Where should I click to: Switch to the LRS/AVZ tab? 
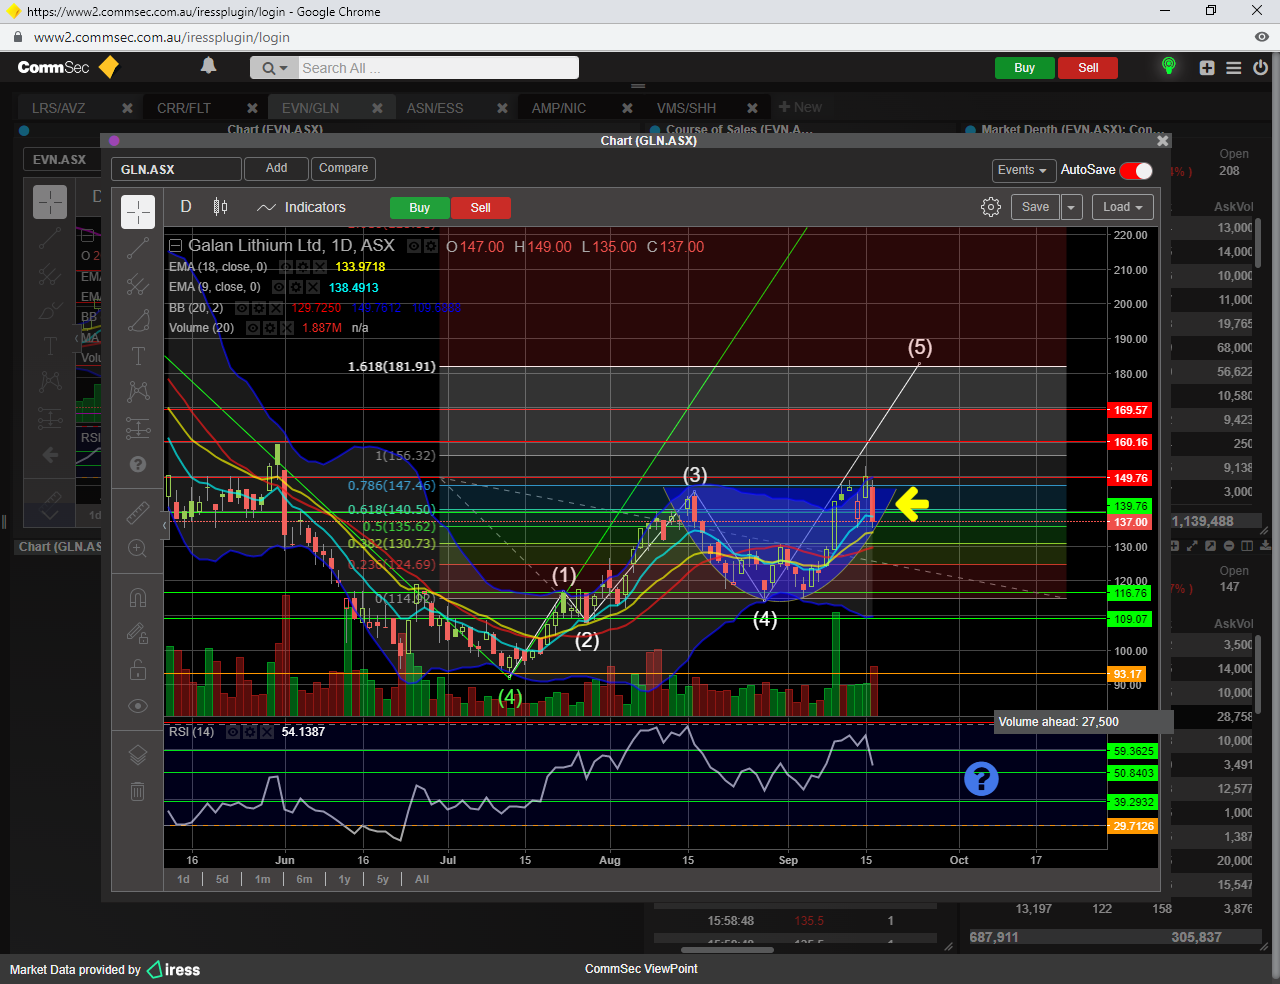coord(58,108)
